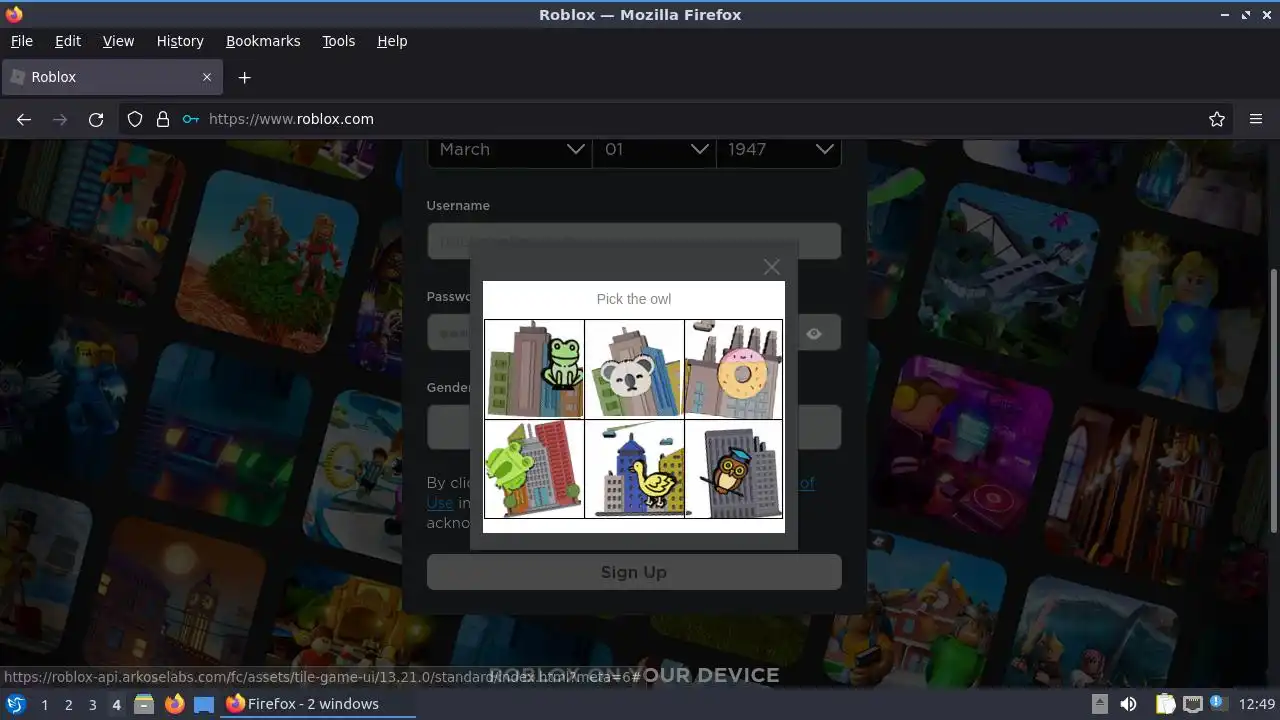The image size is (1280, 720).
Task: Click the Sign Up button
Action: click(x=634, y=572)
